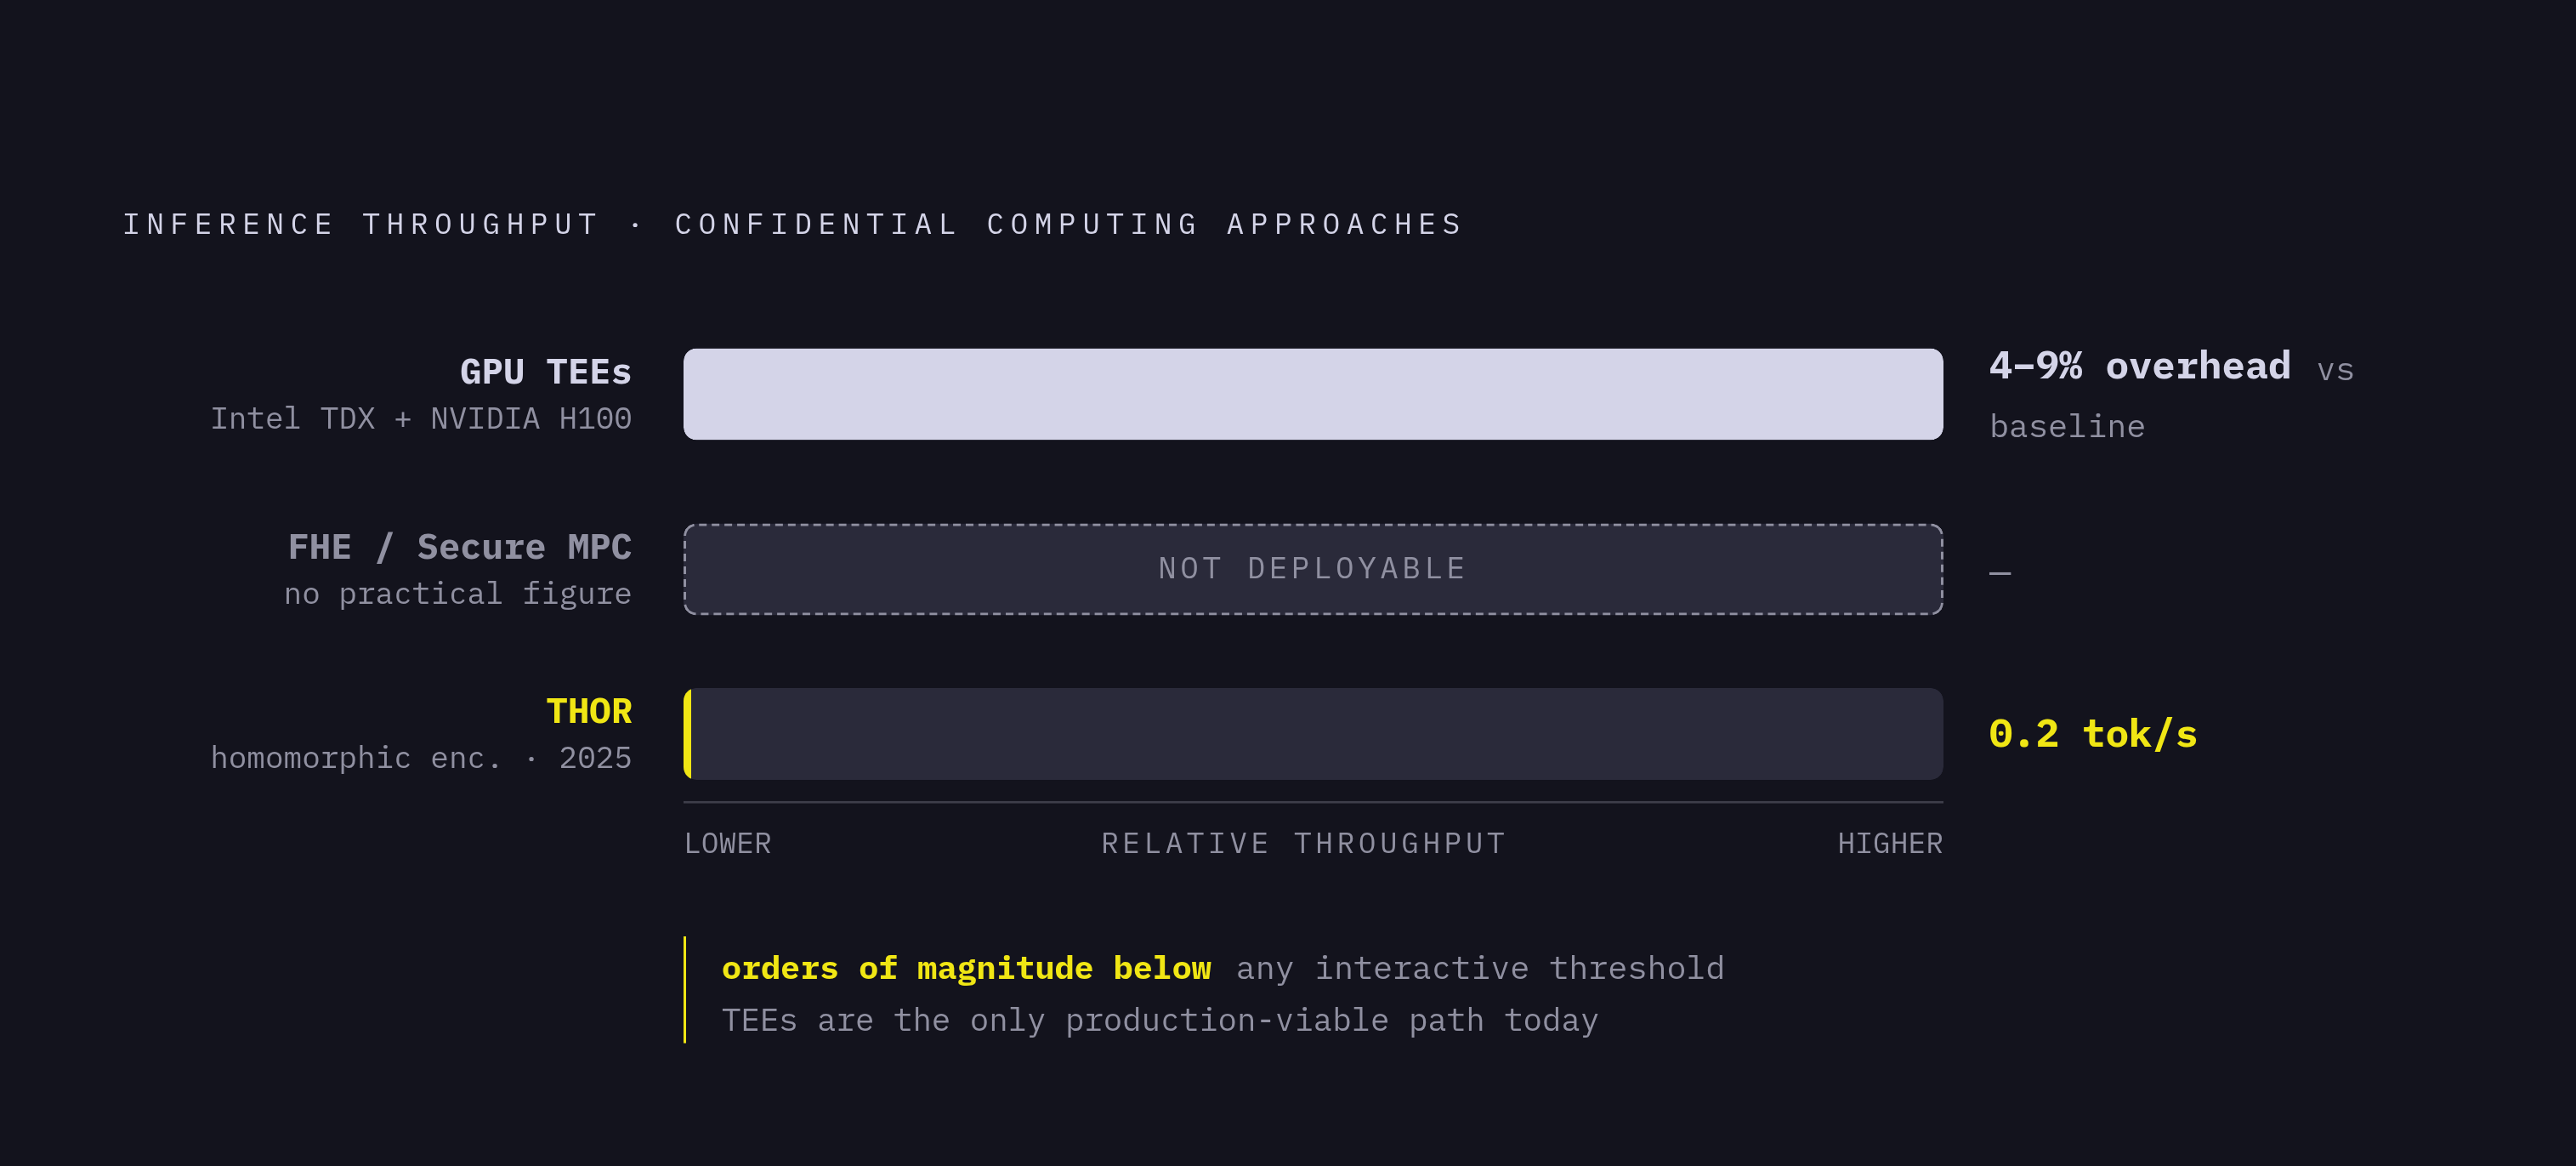2576x1166 pixels.
Task: Click the 'LOWER' axis label
Action: pyautogui.click(x=727, y=844)
